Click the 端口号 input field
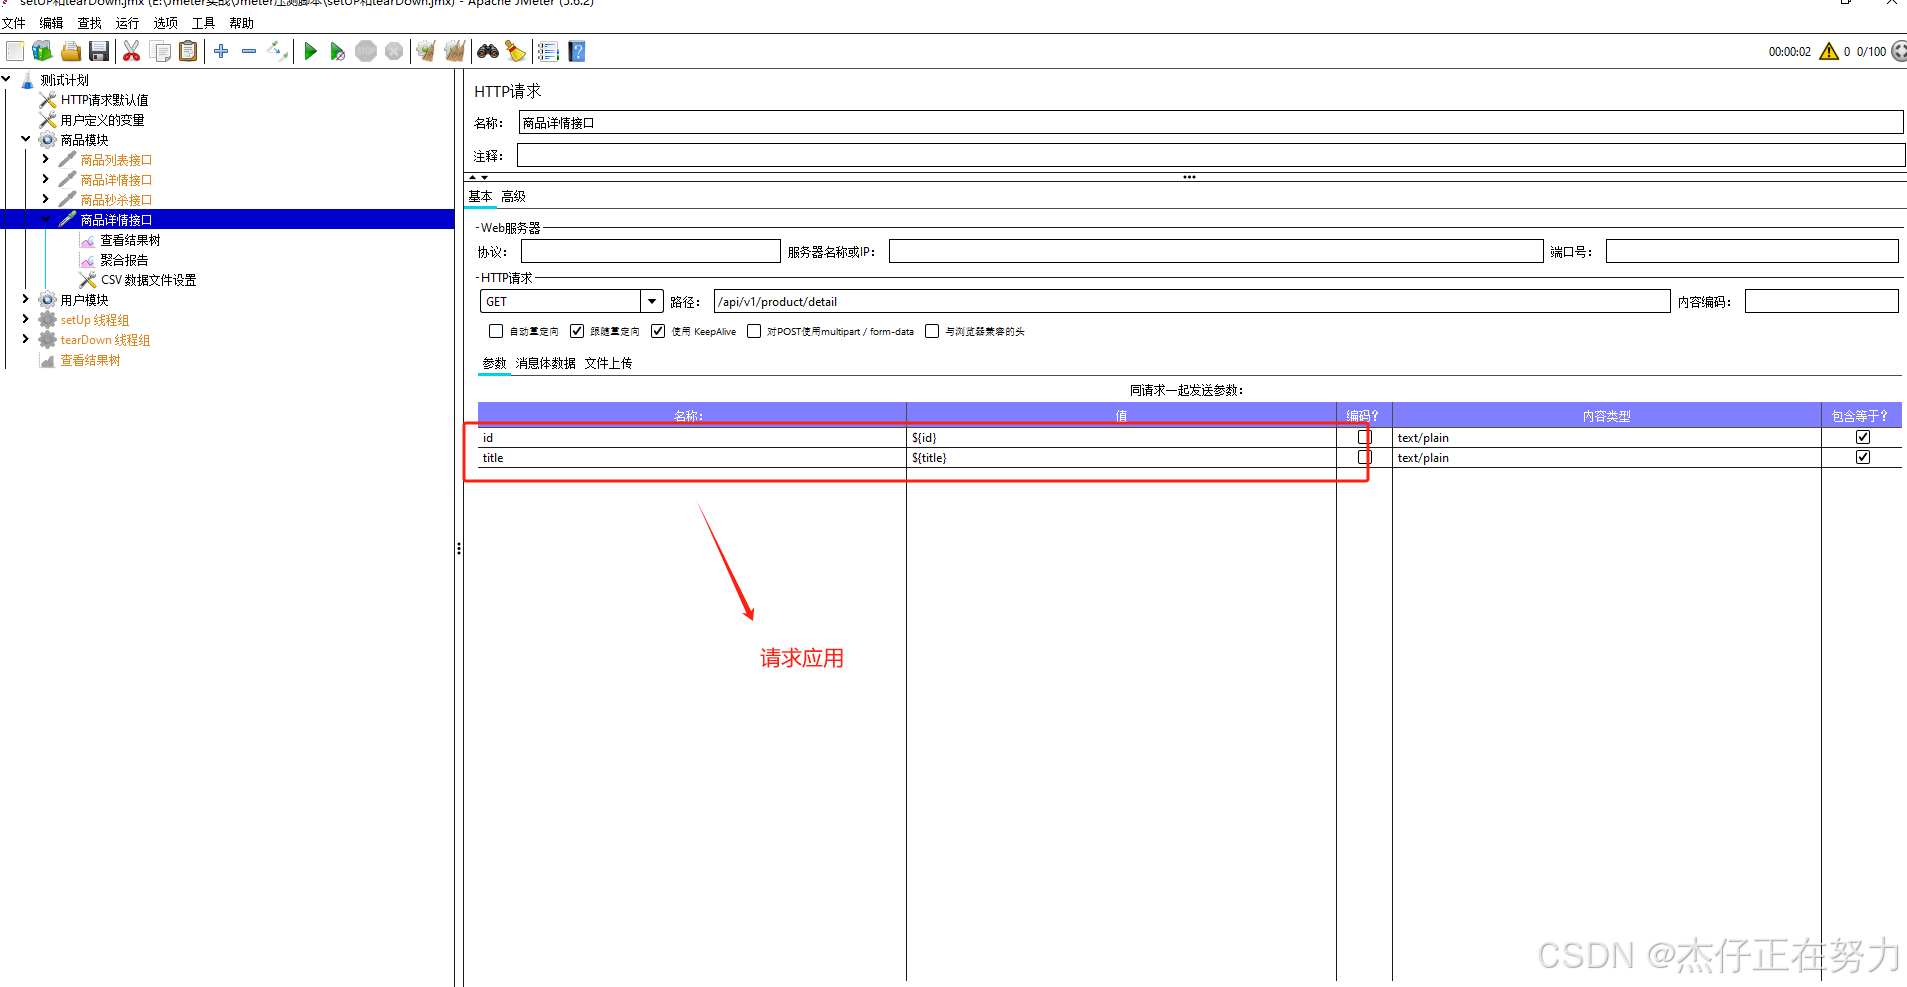 click(x=1751, y=251)
